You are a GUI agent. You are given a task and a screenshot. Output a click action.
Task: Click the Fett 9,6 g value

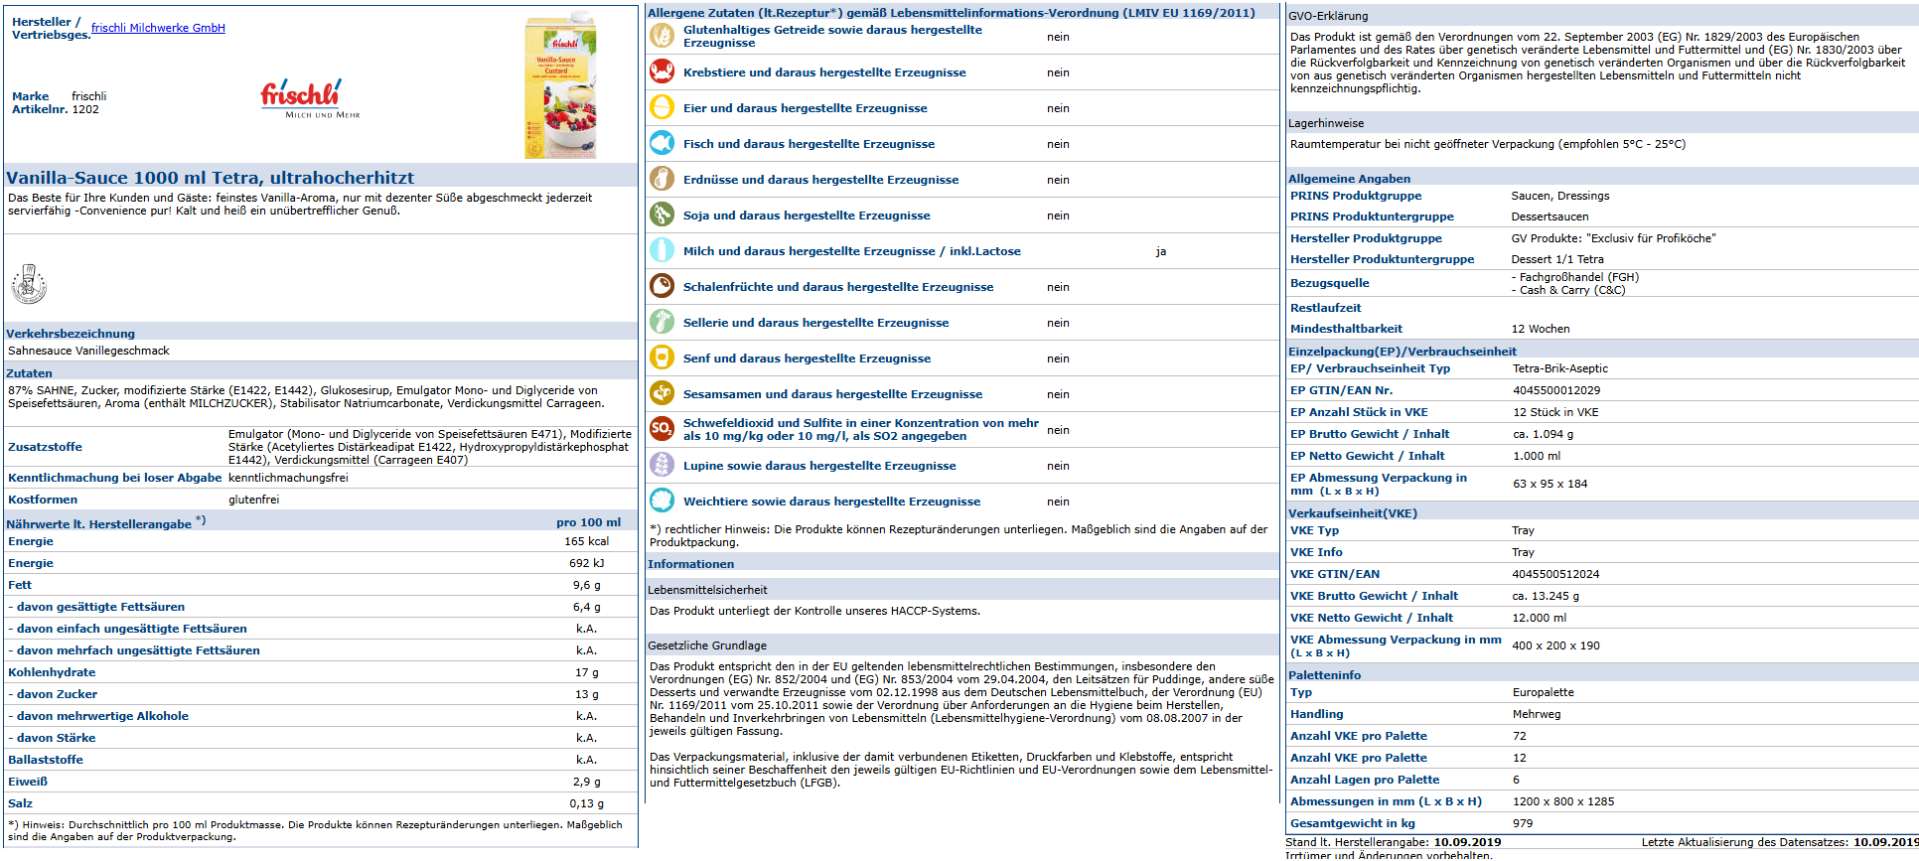pos(586,586)
